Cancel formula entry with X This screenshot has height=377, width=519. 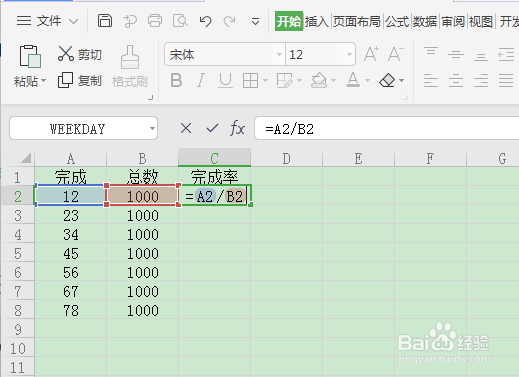tap(186, 128)
